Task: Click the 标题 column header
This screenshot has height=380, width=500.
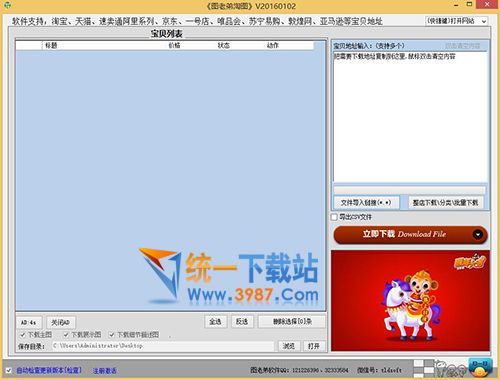Action: click(51, 45)
